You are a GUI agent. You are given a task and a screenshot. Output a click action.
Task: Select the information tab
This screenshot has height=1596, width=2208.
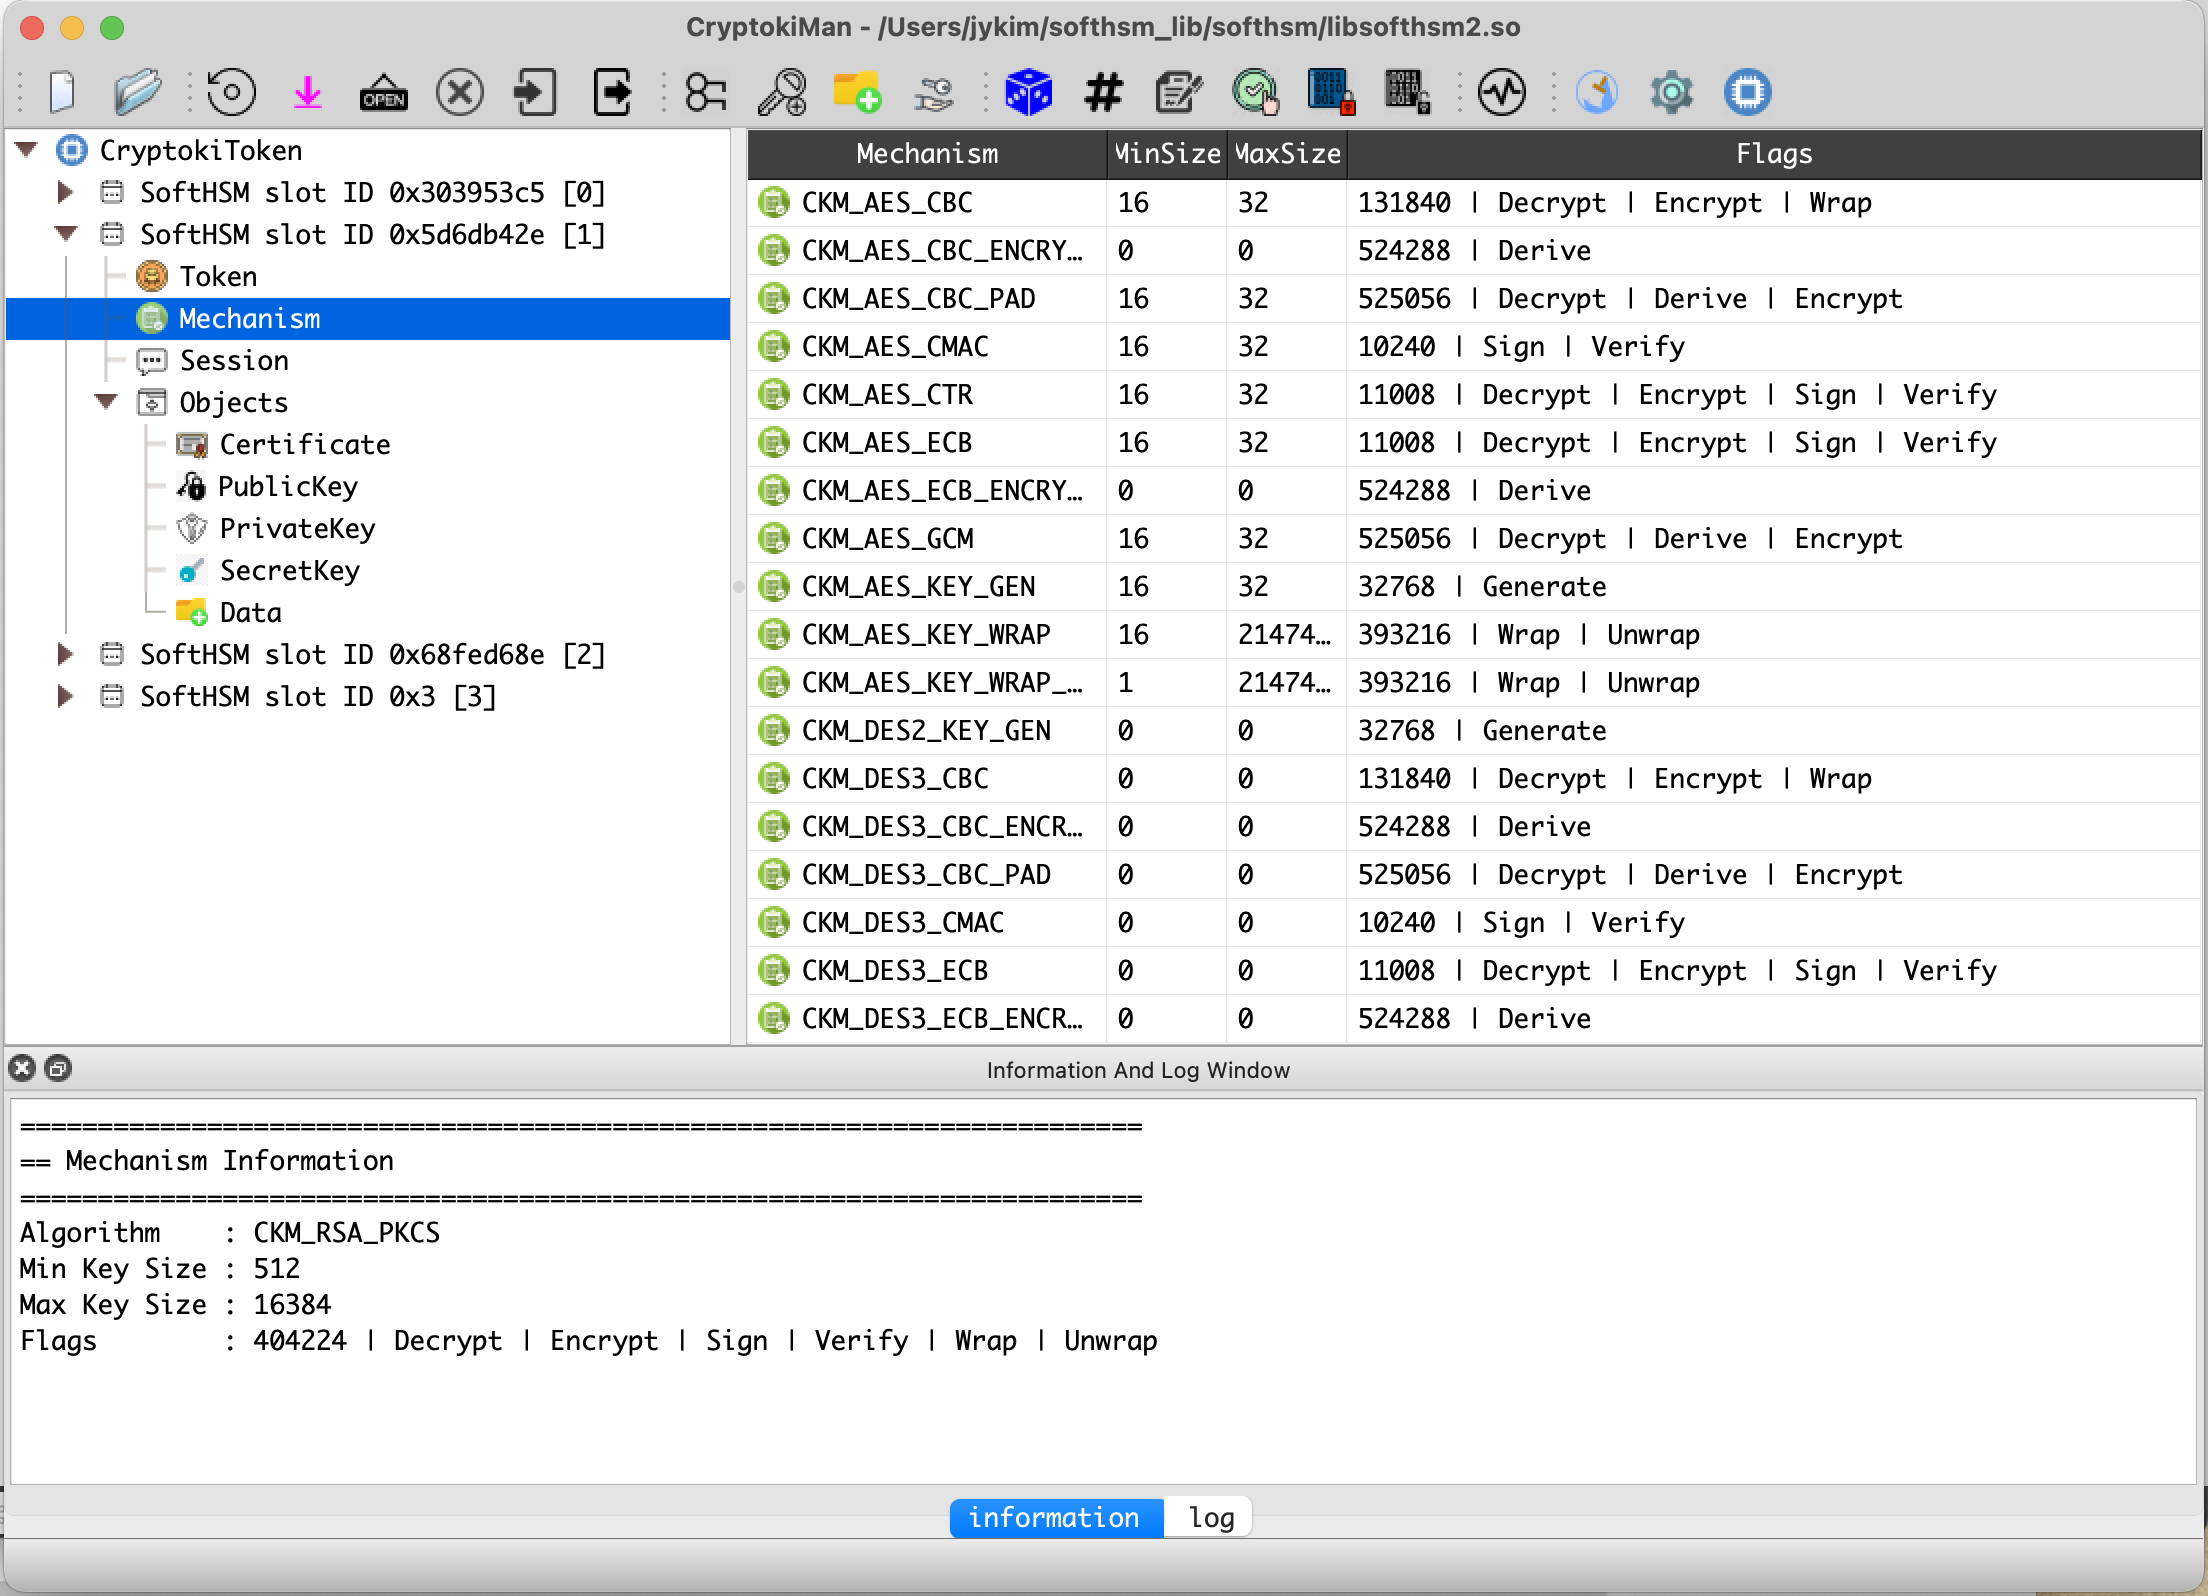tap(1054, 1517)
